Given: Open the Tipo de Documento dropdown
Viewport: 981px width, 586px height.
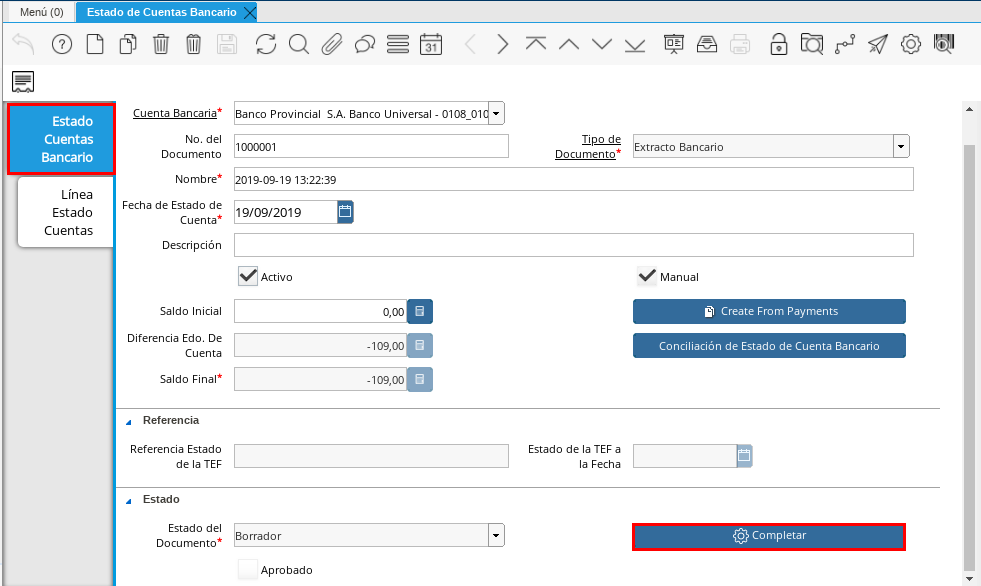Looking at the screenshot, I should click(x=901, y=147).
